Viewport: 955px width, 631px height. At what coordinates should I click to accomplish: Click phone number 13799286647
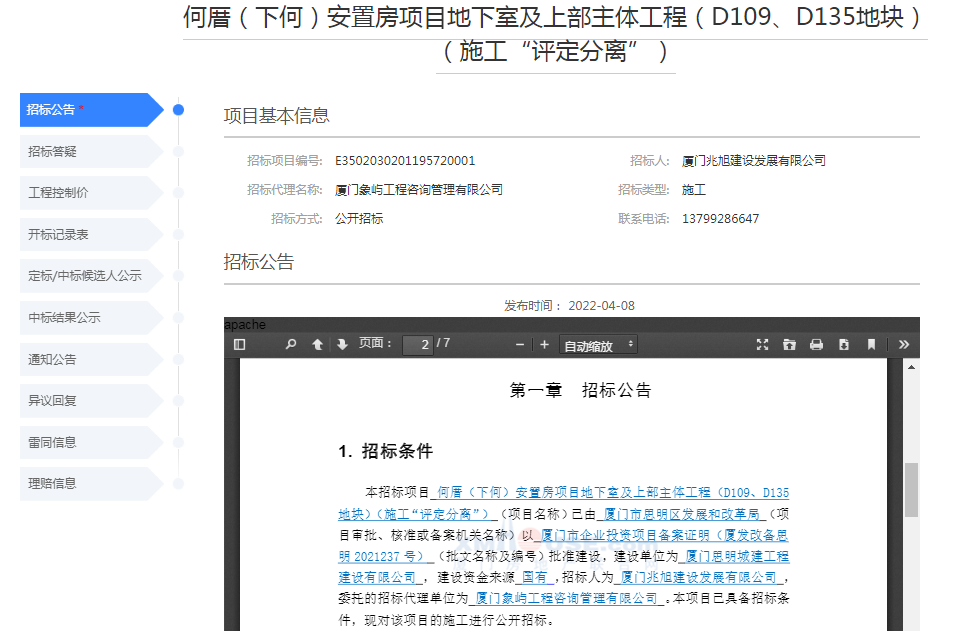tap(721, 219)
